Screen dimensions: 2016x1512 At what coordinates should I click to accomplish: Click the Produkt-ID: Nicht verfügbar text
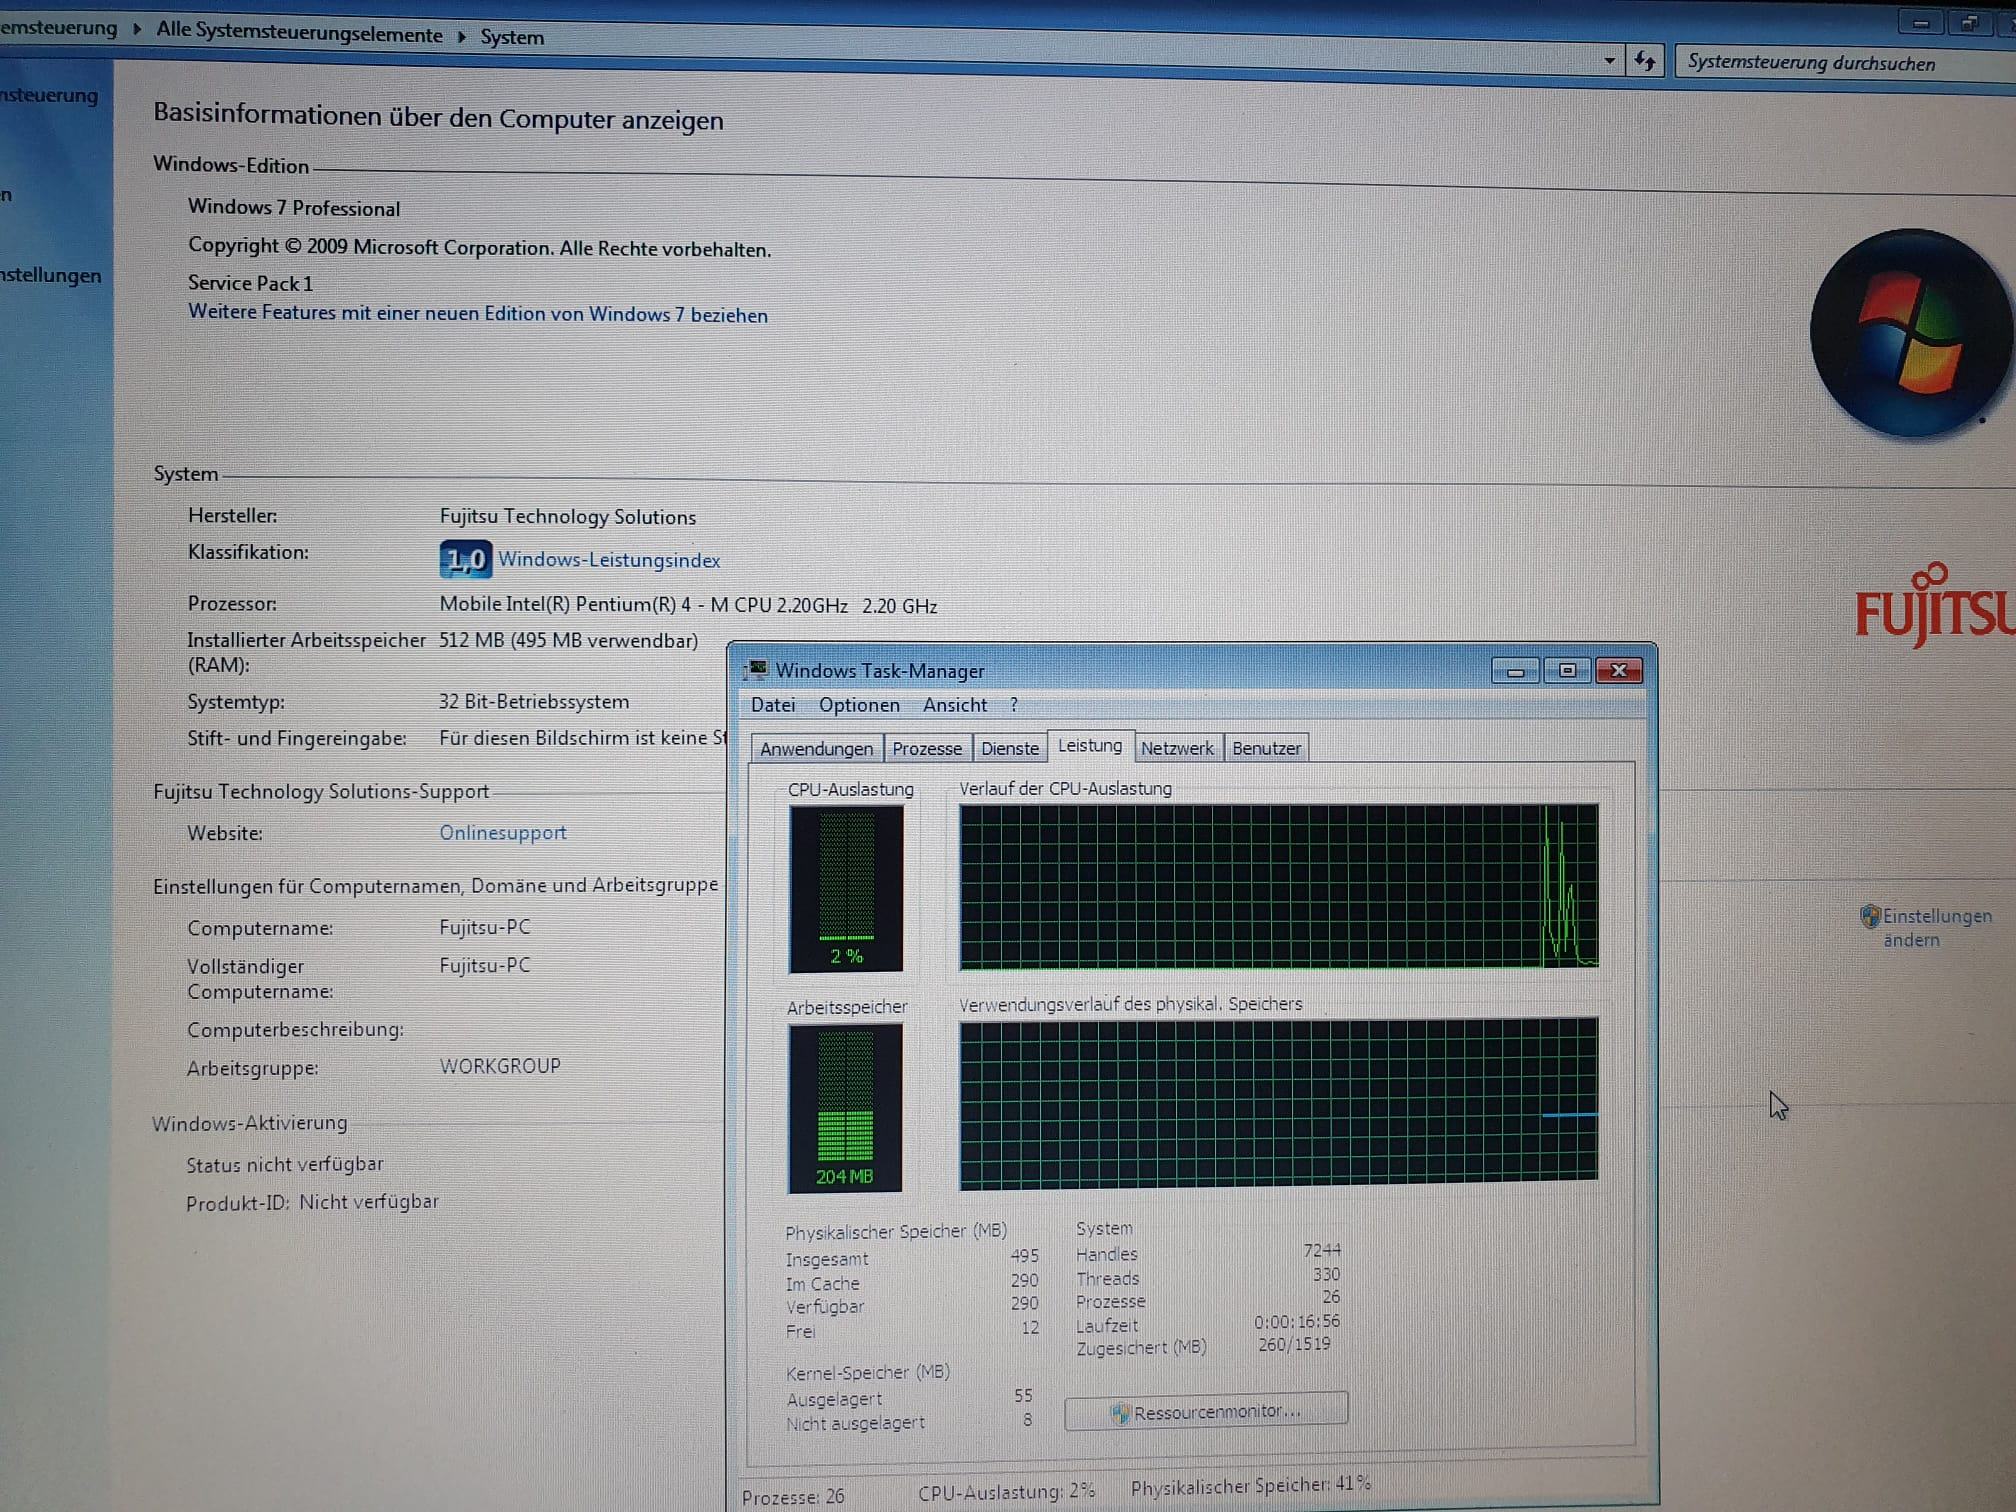tap(312, 1202)
